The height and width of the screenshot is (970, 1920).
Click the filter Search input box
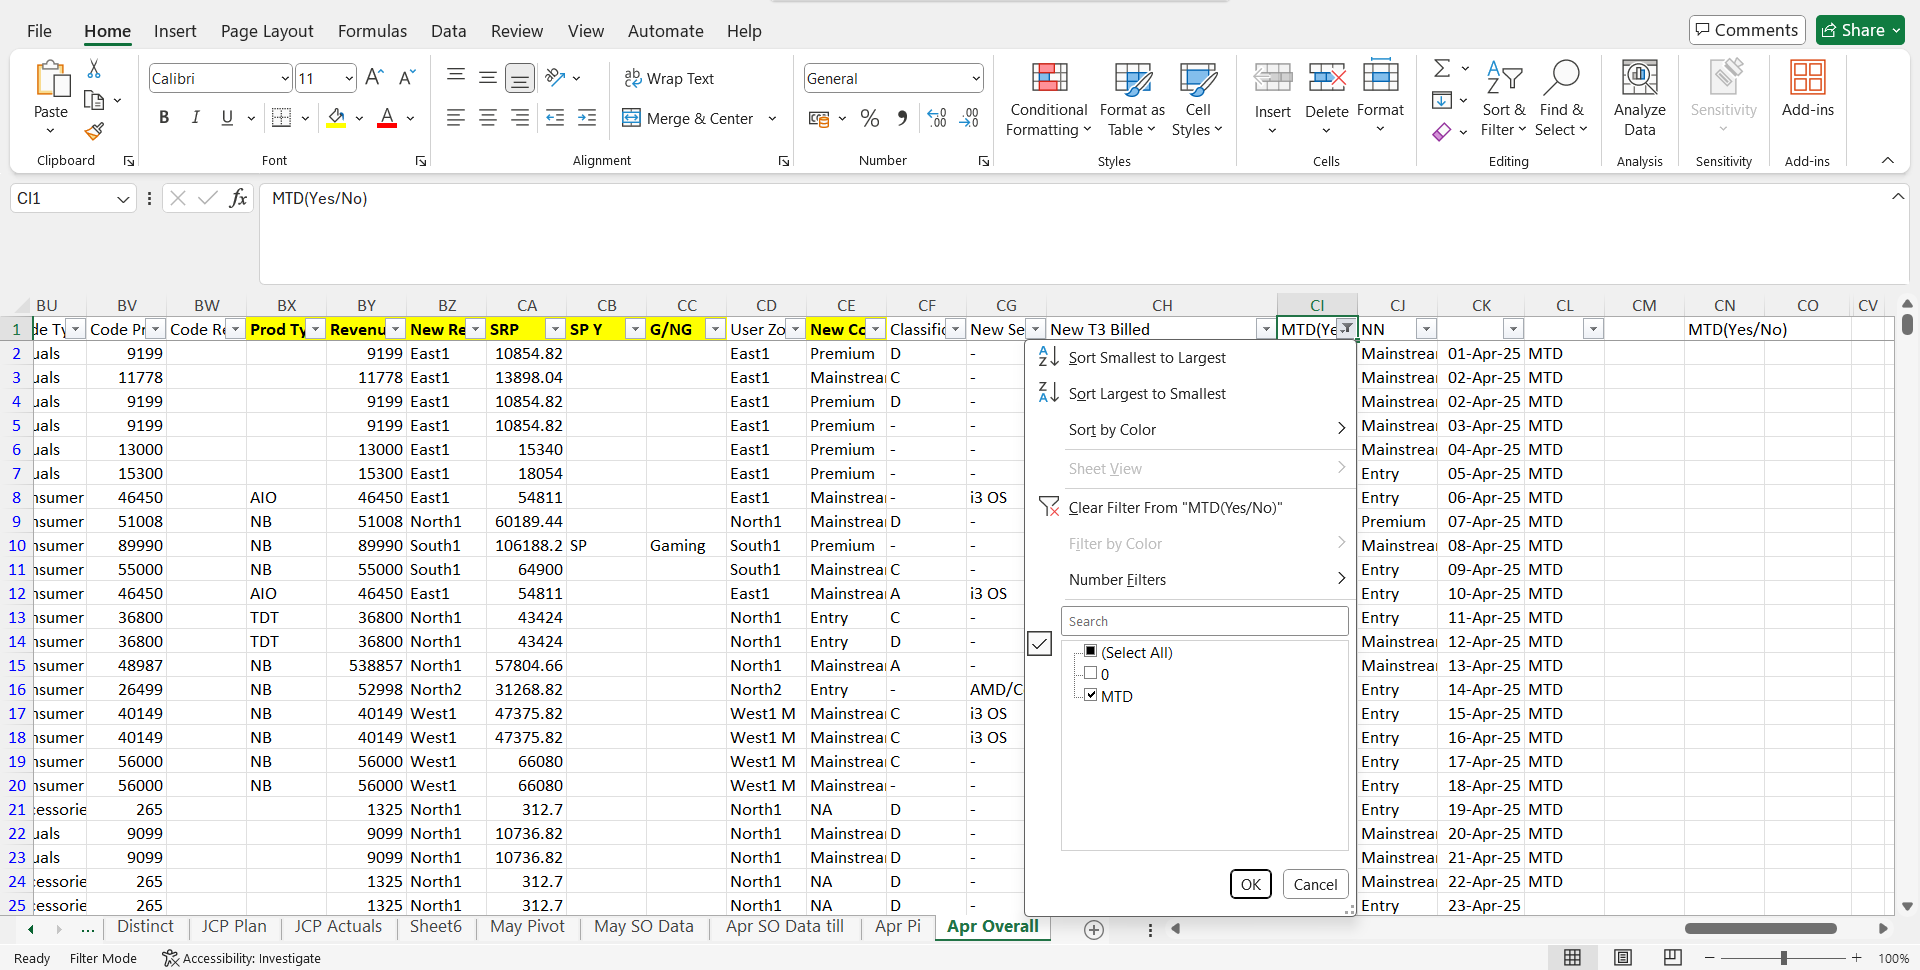[1204, 621]
